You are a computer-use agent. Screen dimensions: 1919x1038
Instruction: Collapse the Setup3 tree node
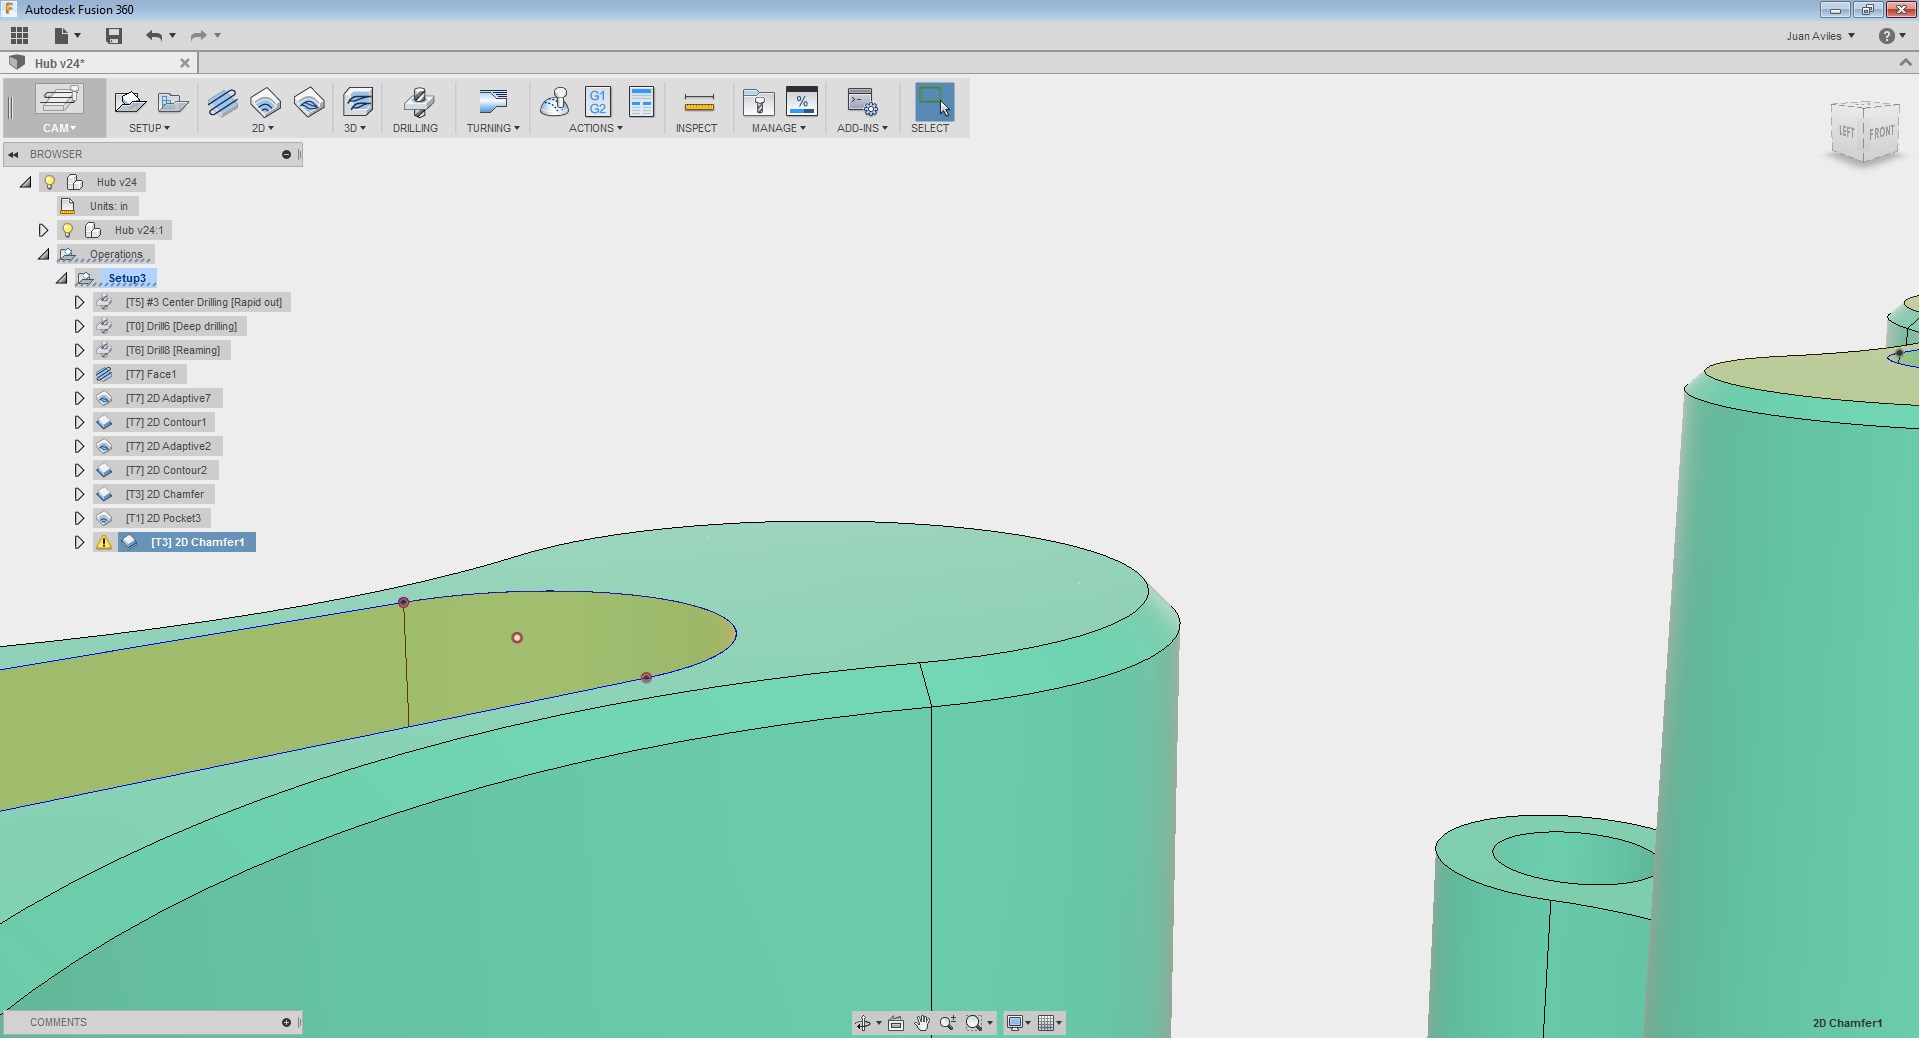62,279
